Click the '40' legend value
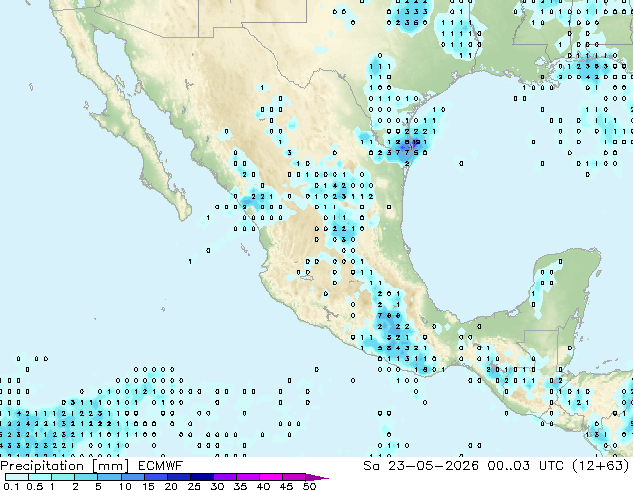Screen dimensions: 634x490 pyautogui.click(x=263, y=486)
